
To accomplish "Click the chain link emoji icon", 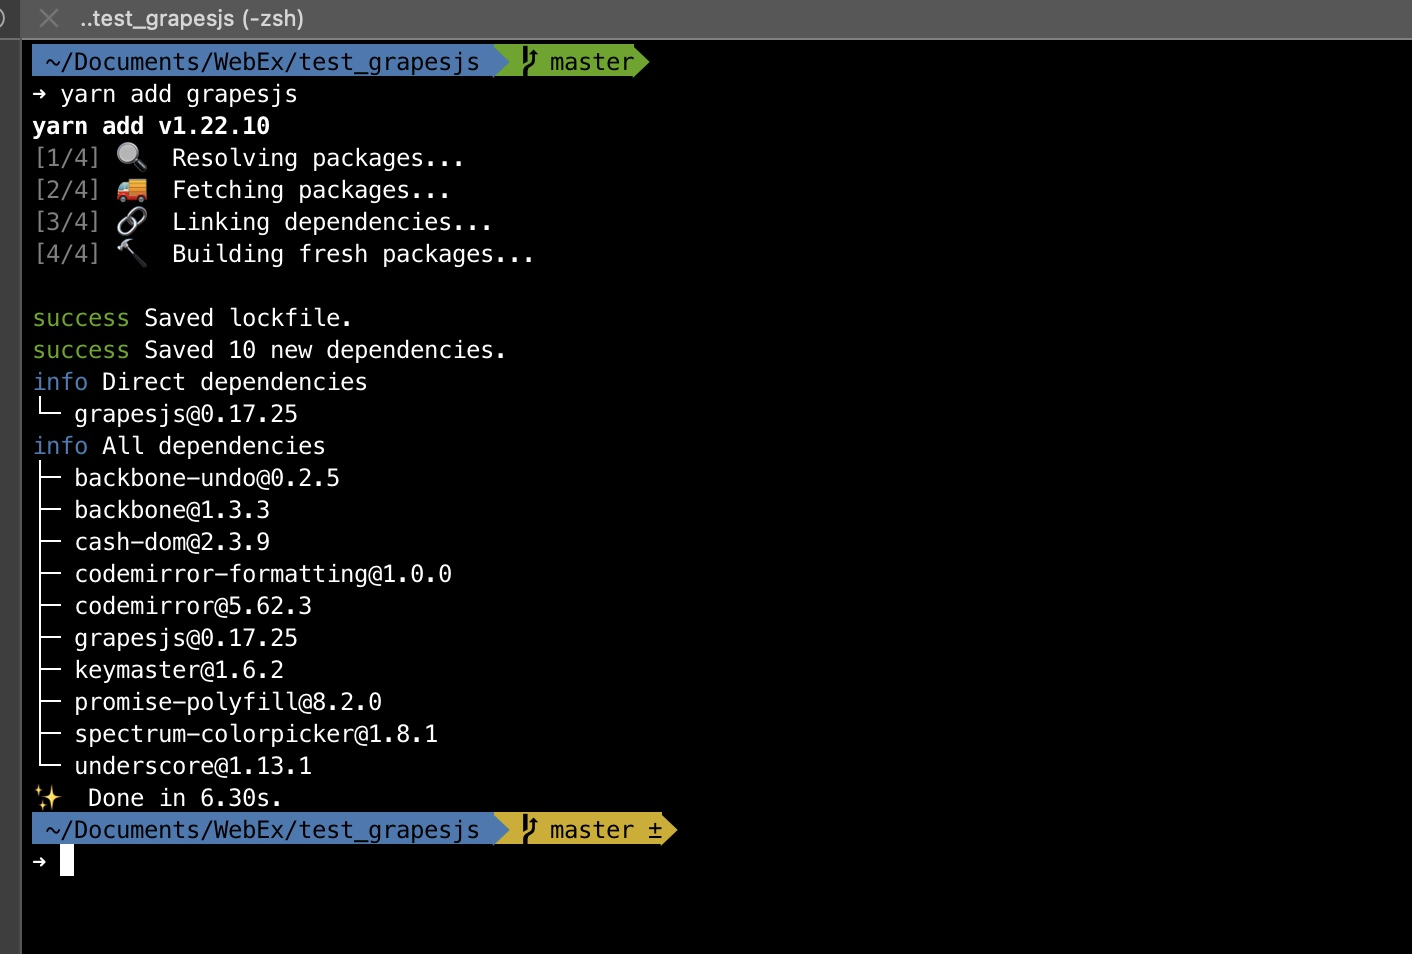I will tap(131, 221).
